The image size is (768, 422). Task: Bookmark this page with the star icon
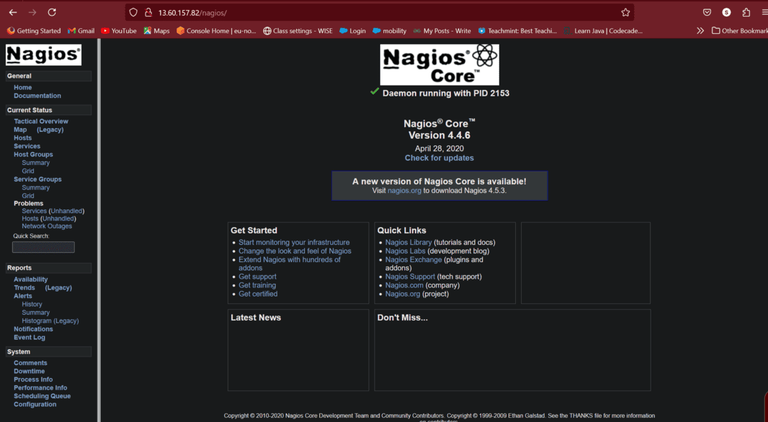(x=625, y=13)
